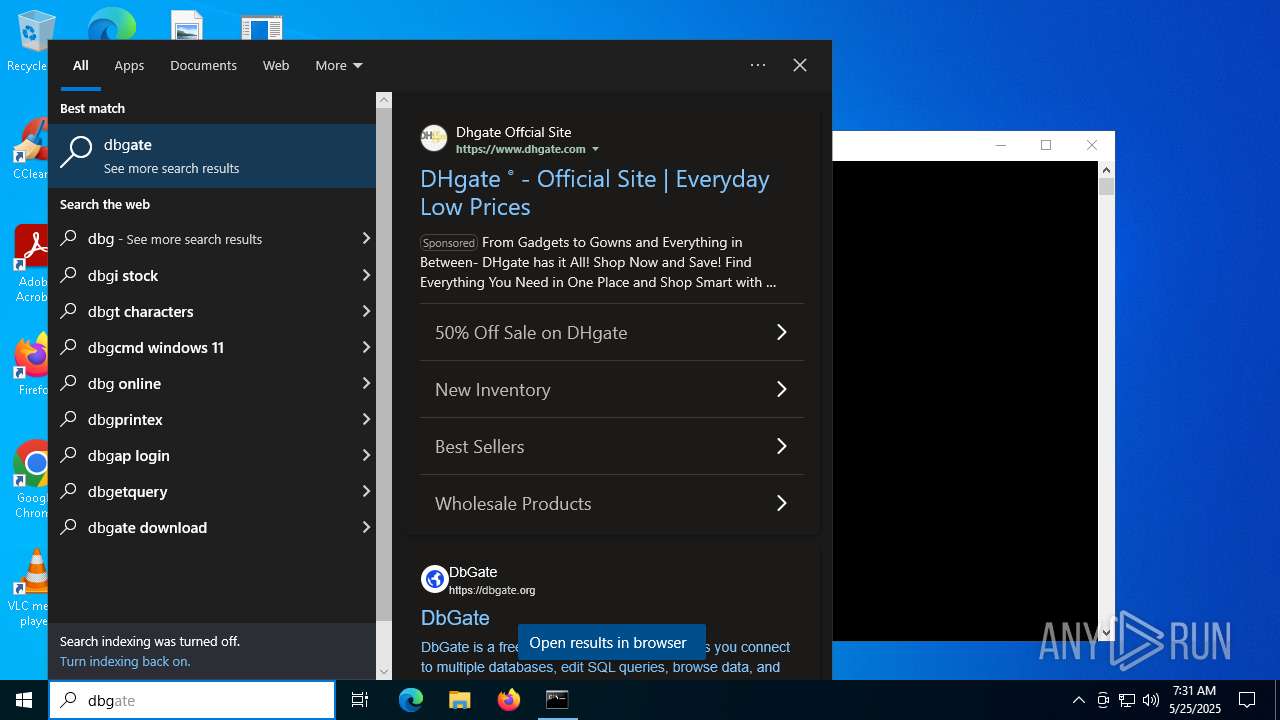
Task: Launch Firefox from the taskbar
Action: (509, 700)
